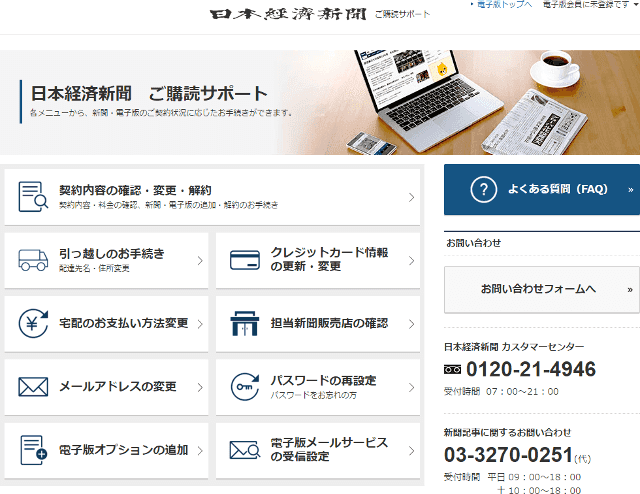Click chevron on 電子版オプションの追加 card

200,450
